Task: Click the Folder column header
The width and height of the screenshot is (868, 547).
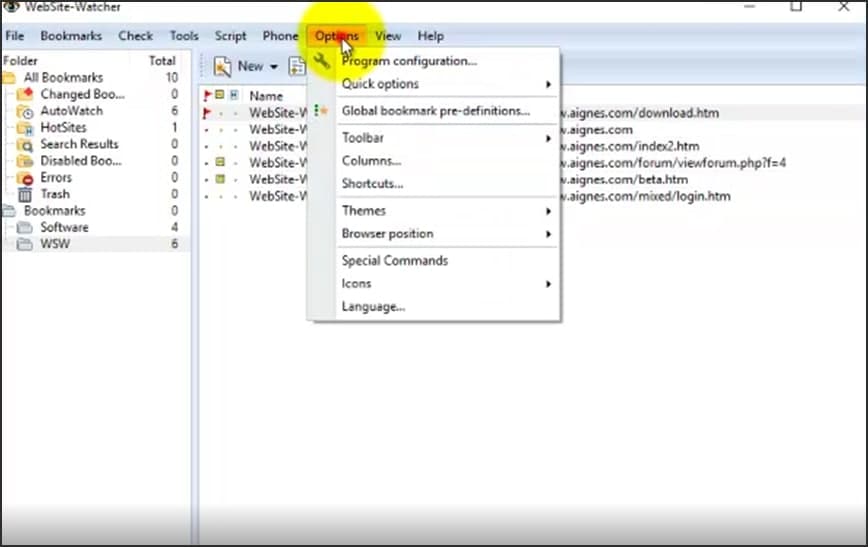Action: (x=20, y=61)
